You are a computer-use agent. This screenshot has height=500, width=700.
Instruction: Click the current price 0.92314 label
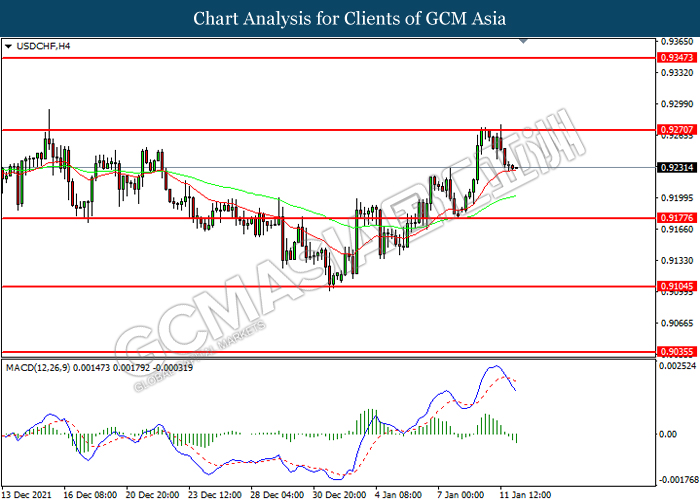[677, 167]
